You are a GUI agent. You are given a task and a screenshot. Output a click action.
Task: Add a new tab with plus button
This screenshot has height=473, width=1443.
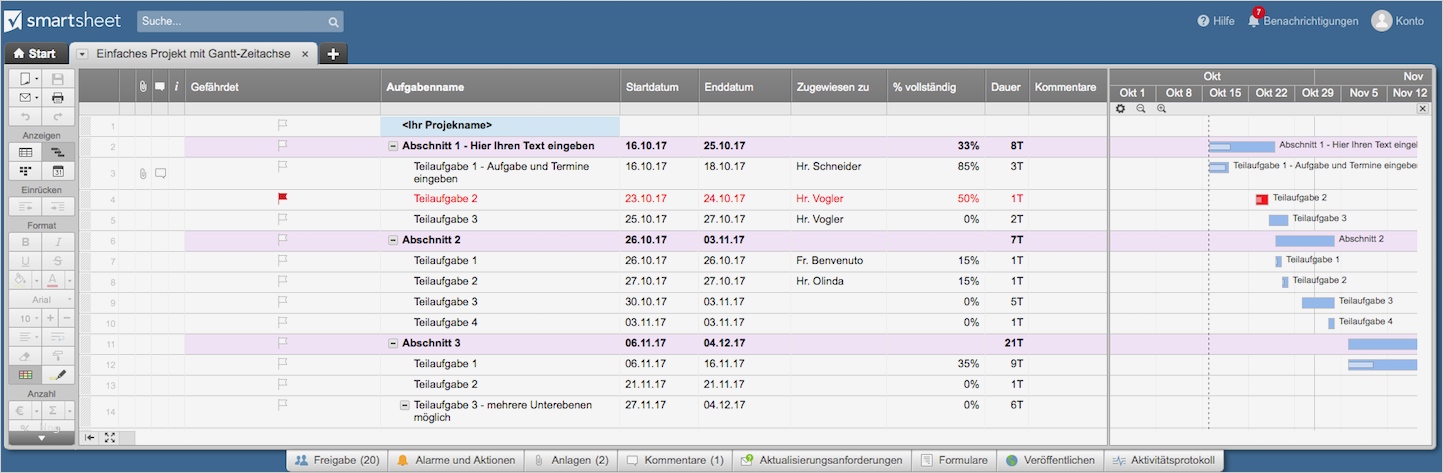333,54
